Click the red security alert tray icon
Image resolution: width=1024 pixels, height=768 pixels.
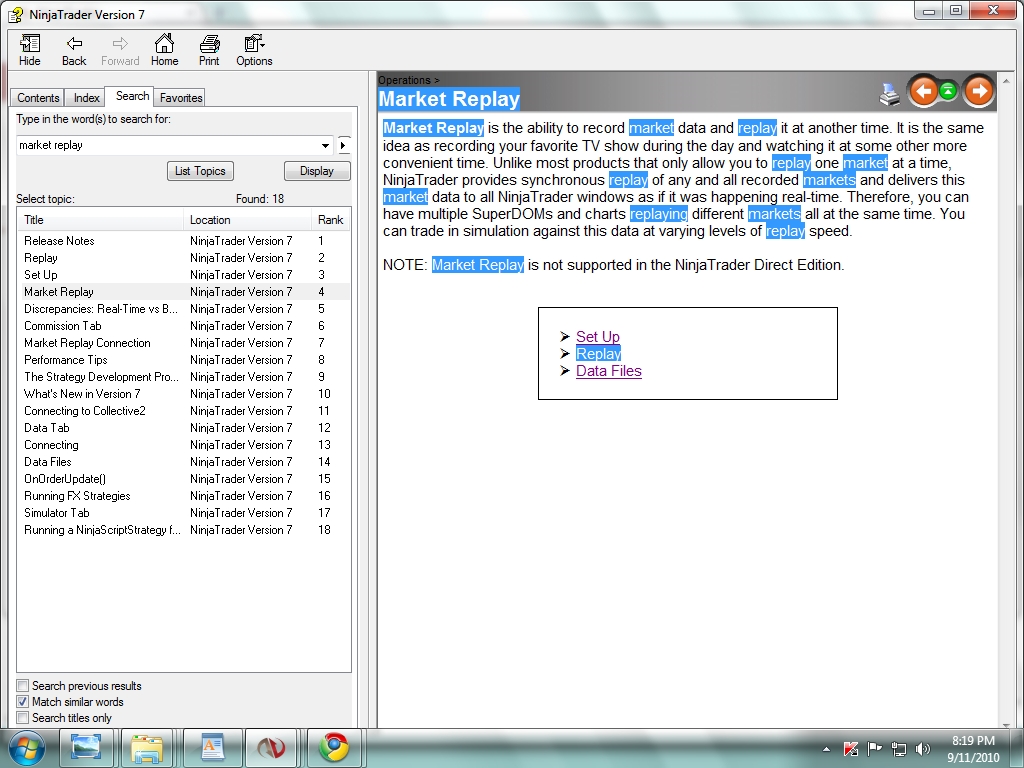(x=850, y=749)
